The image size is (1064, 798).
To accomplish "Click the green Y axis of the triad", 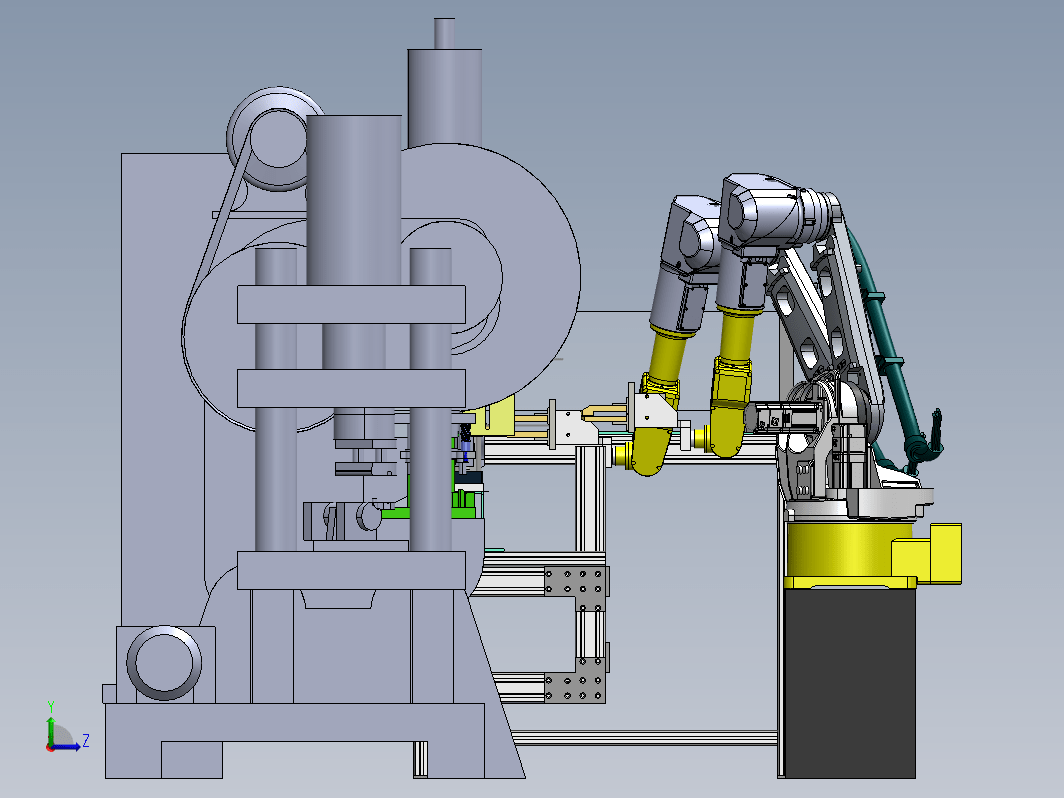I will click(50, 729).
